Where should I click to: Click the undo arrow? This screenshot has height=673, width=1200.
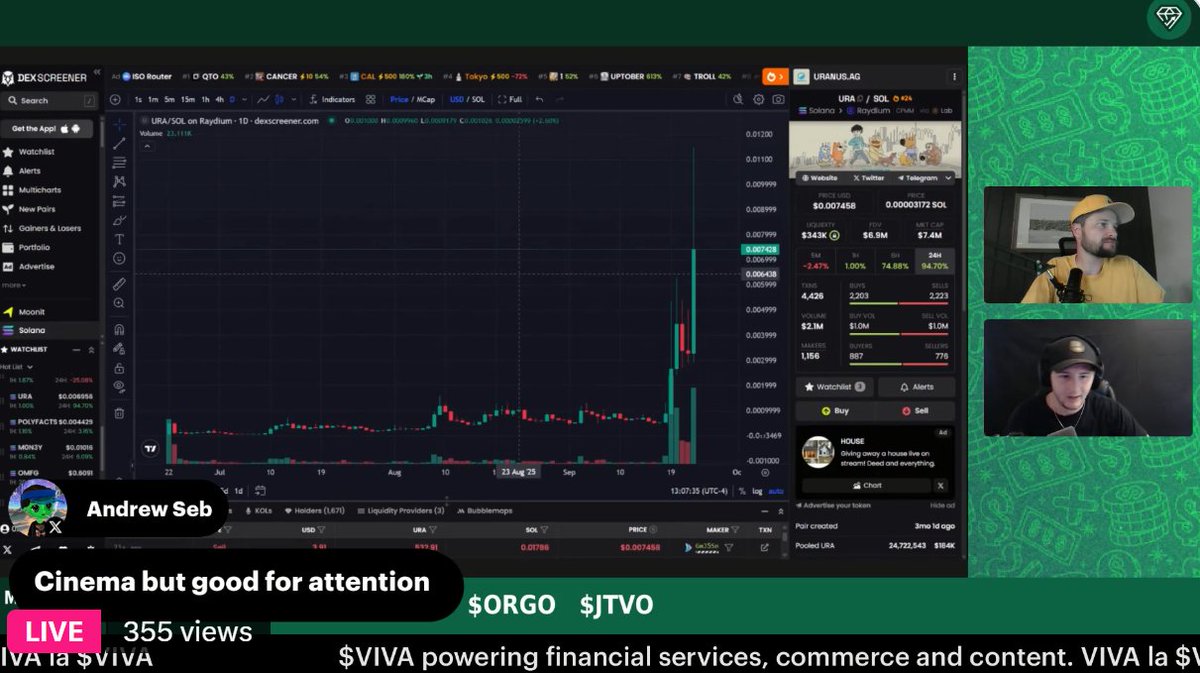[540, 99]
